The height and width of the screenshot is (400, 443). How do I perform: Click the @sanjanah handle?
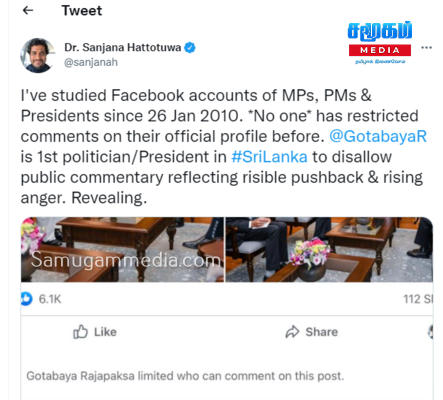tap(91, 62)
